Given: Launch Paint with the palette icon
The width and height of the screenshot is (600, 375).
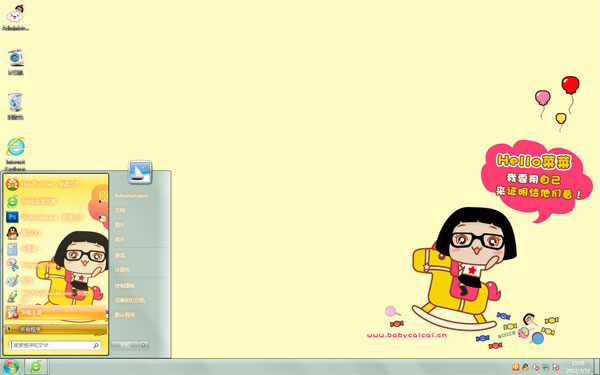Looking at the screenshot, I should pyautogui.click(x=56, y=280).
